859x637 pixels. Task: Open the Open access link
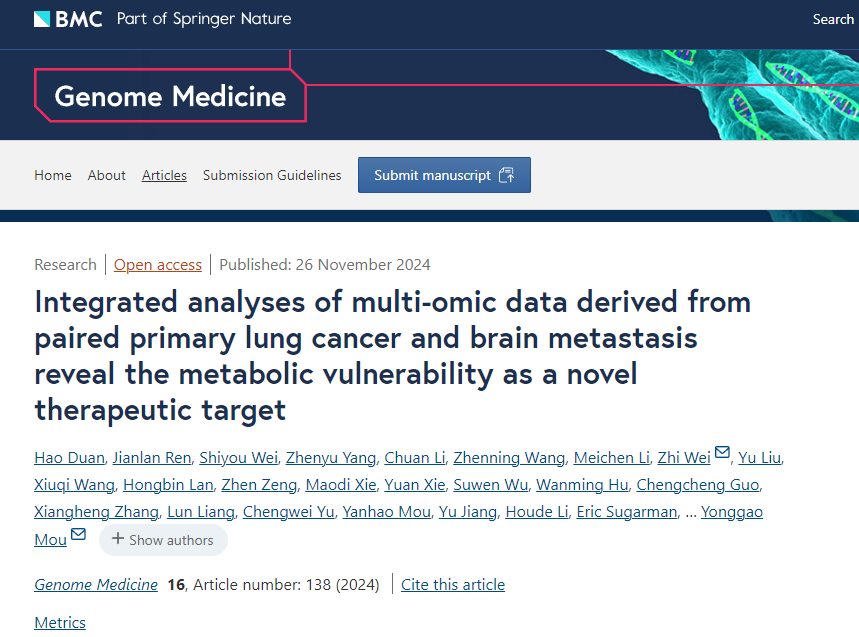coord(158,265)
